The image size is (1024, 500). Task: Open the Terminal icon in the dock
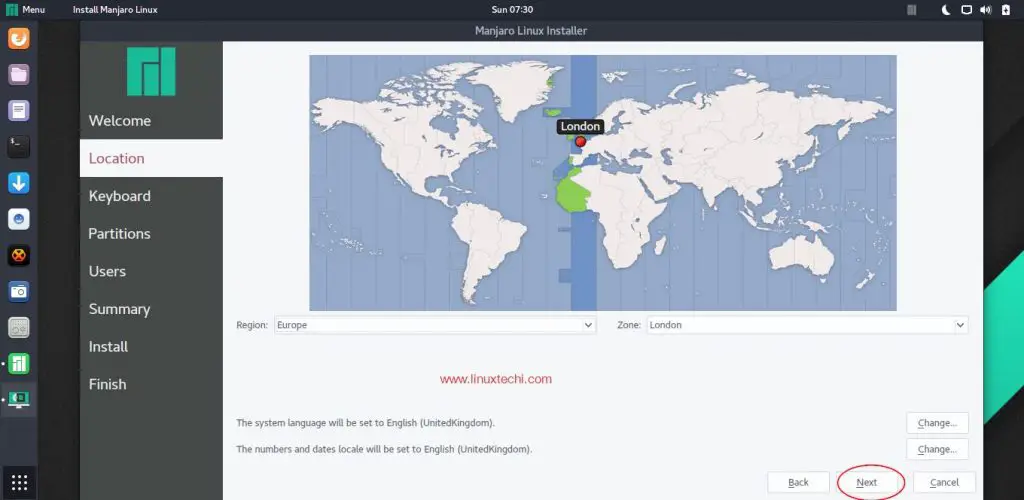[18, 147]
